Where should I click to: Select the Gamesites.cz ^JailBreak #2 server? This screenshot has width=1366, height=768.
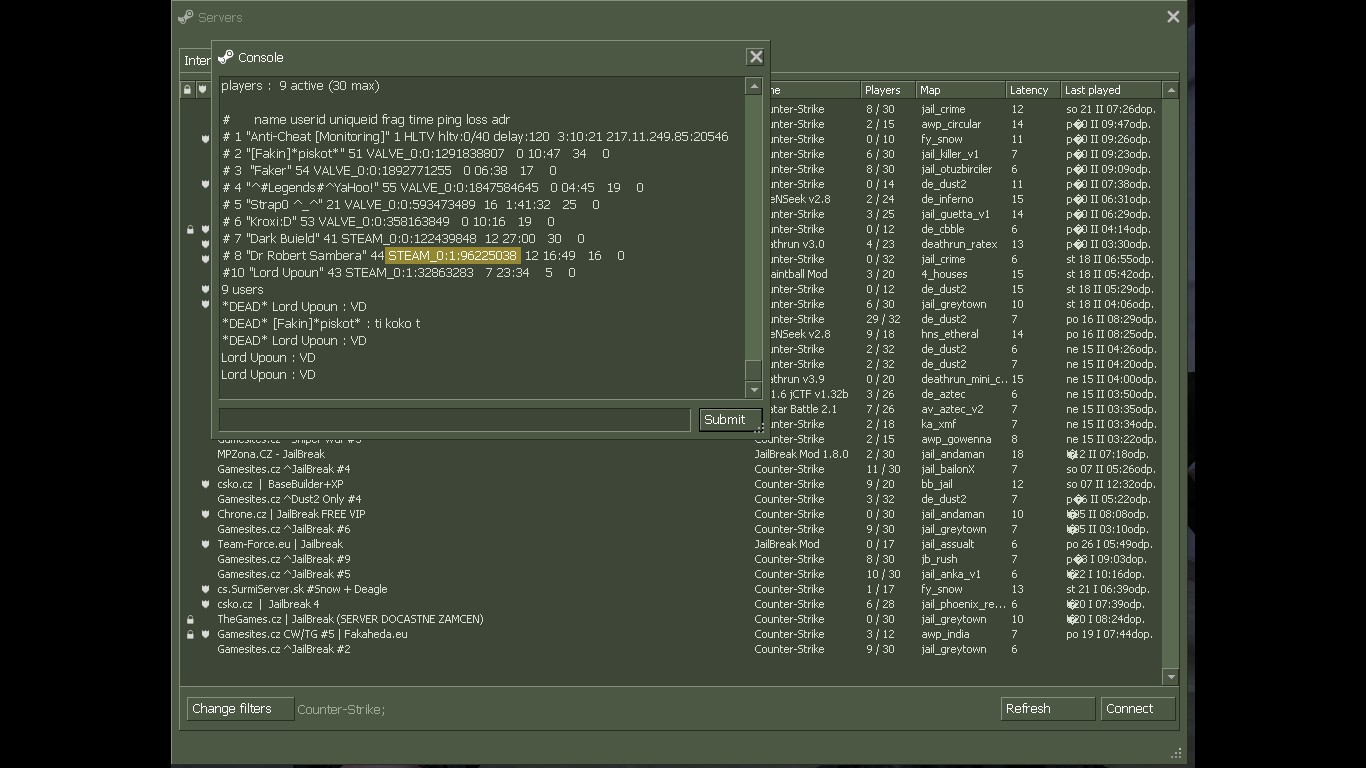[x=671, y=649]
